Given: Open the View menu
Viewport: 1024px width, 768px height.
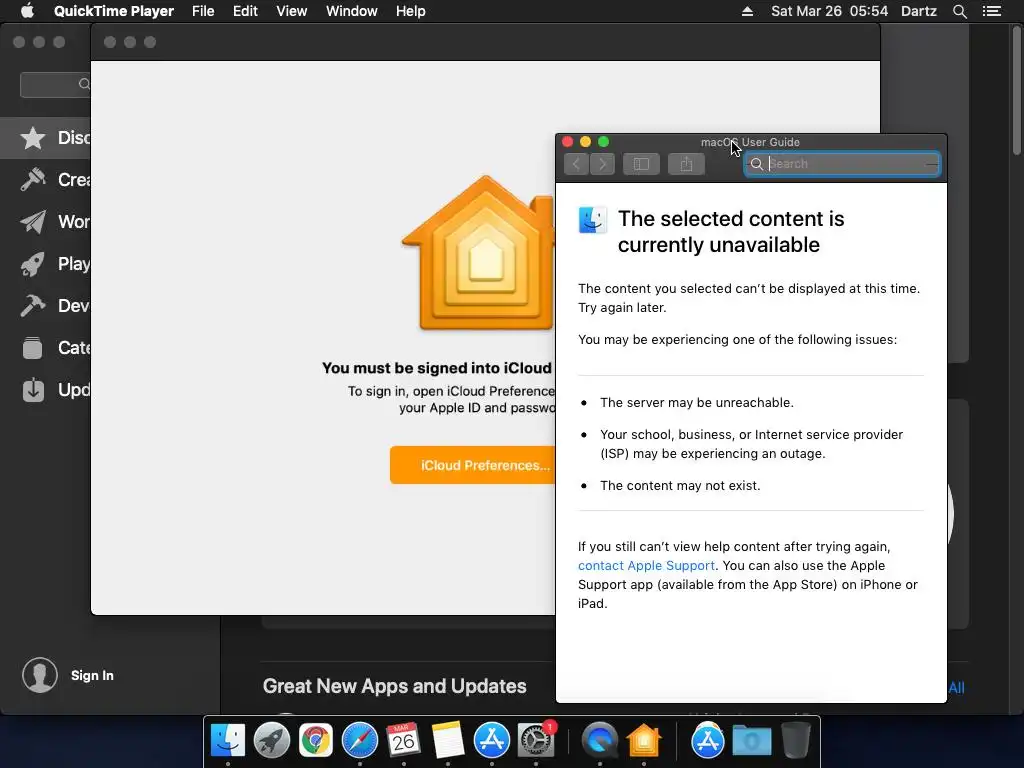Looking at the screenshot, I should click(x=291, y=11).
